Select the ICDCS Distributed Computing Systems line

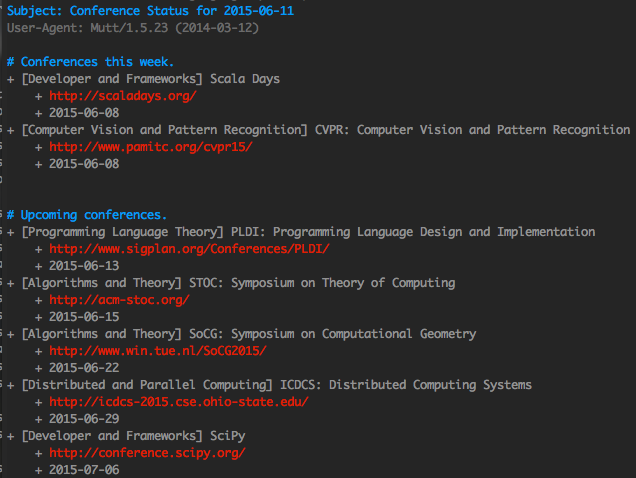pyautogui.click(x=269, y=385)
